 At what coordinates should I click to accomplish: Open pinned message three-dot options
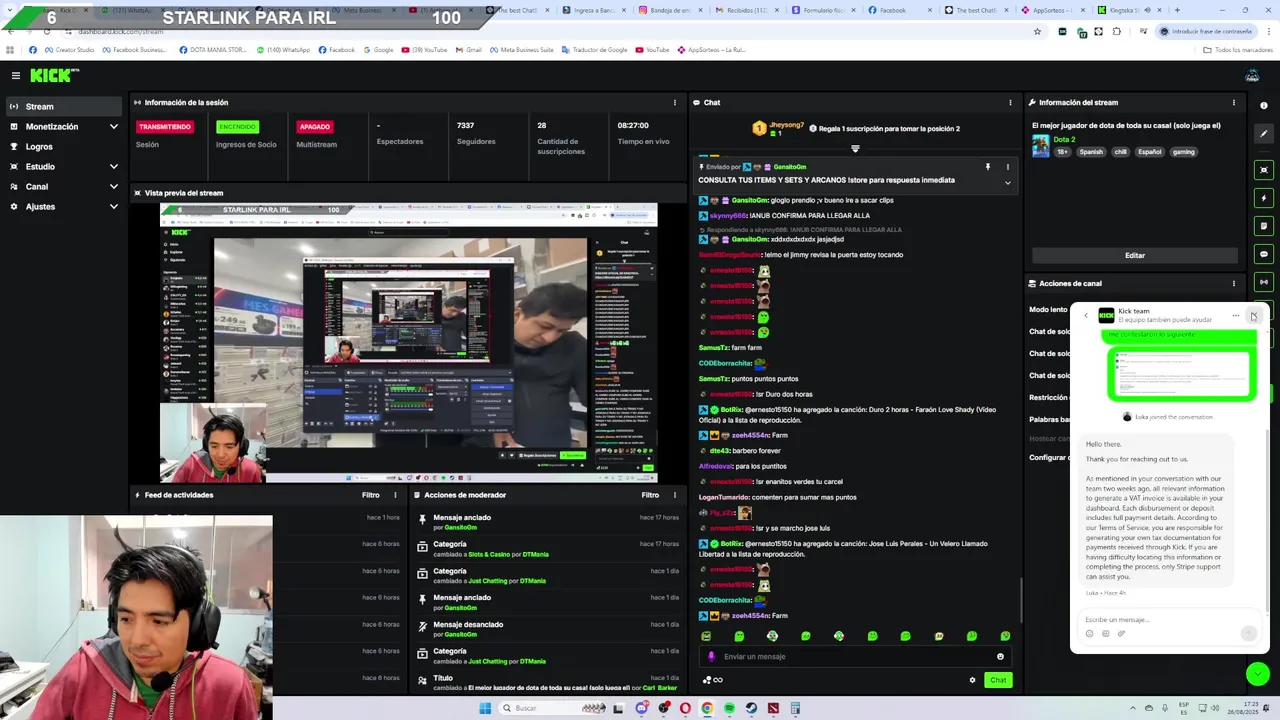(x=1007, y=167)
